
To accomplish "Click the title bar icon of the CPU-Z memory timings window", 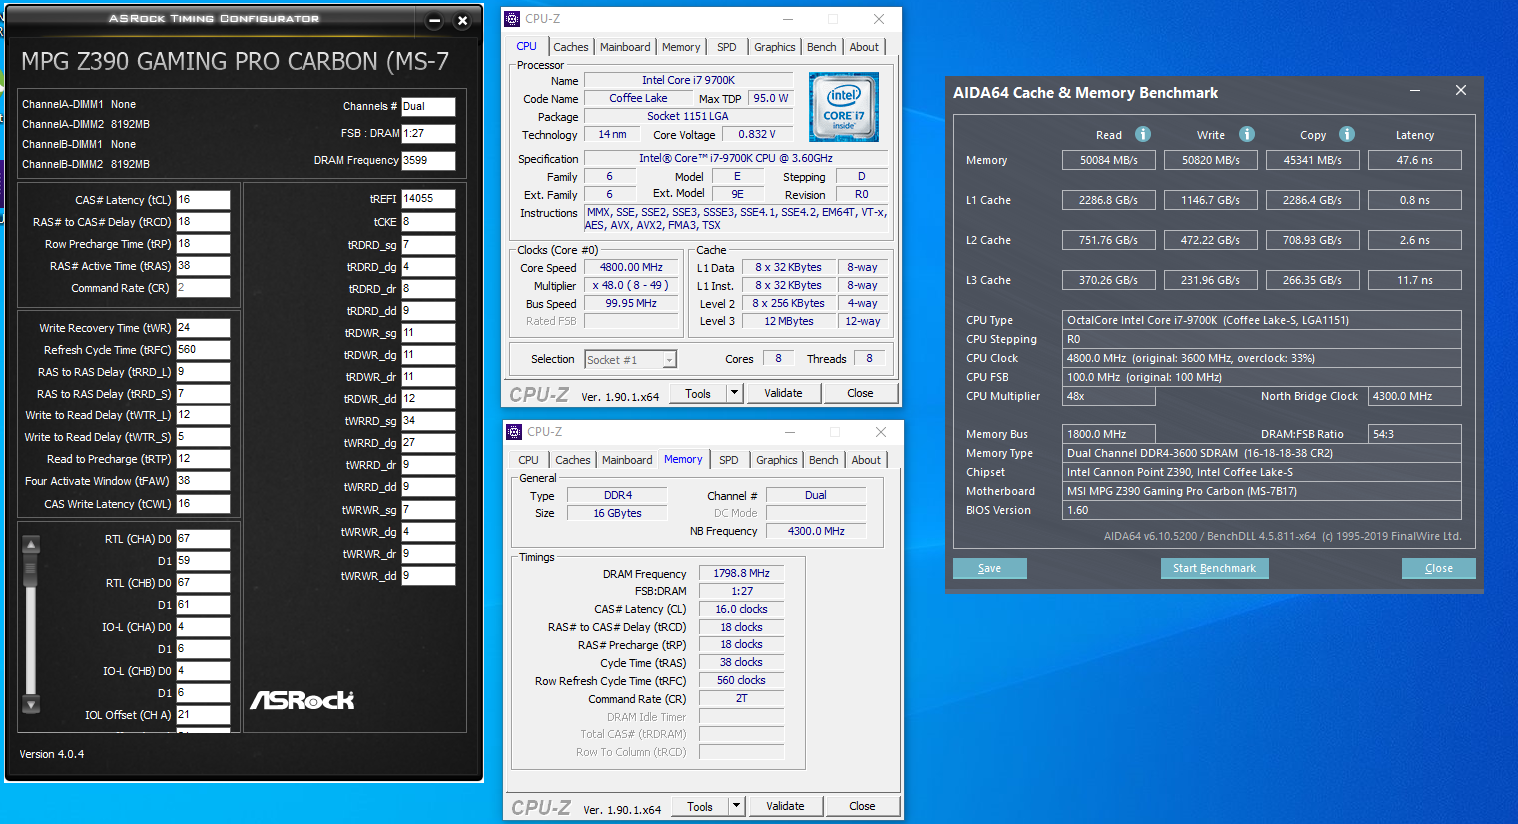I will pos(515,432).
